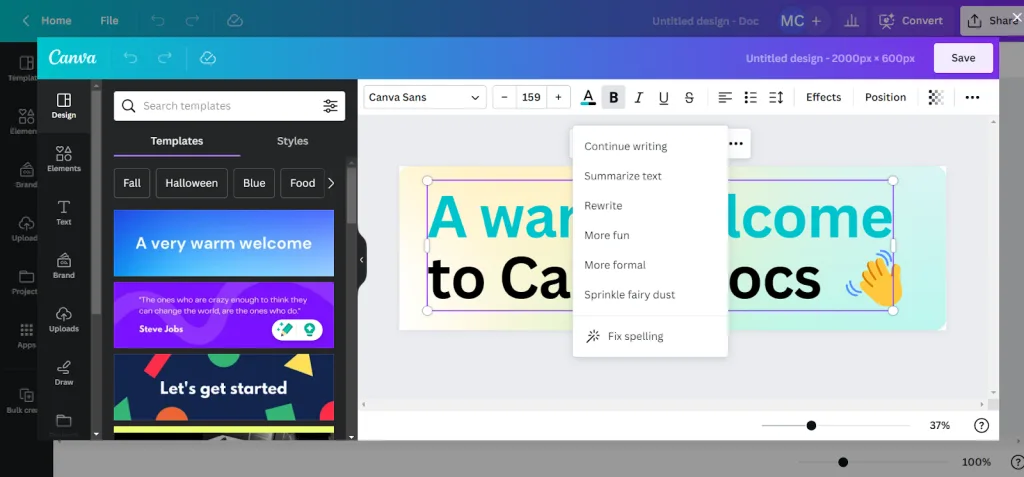Click the list bullet formatting icon

(750, 97)
